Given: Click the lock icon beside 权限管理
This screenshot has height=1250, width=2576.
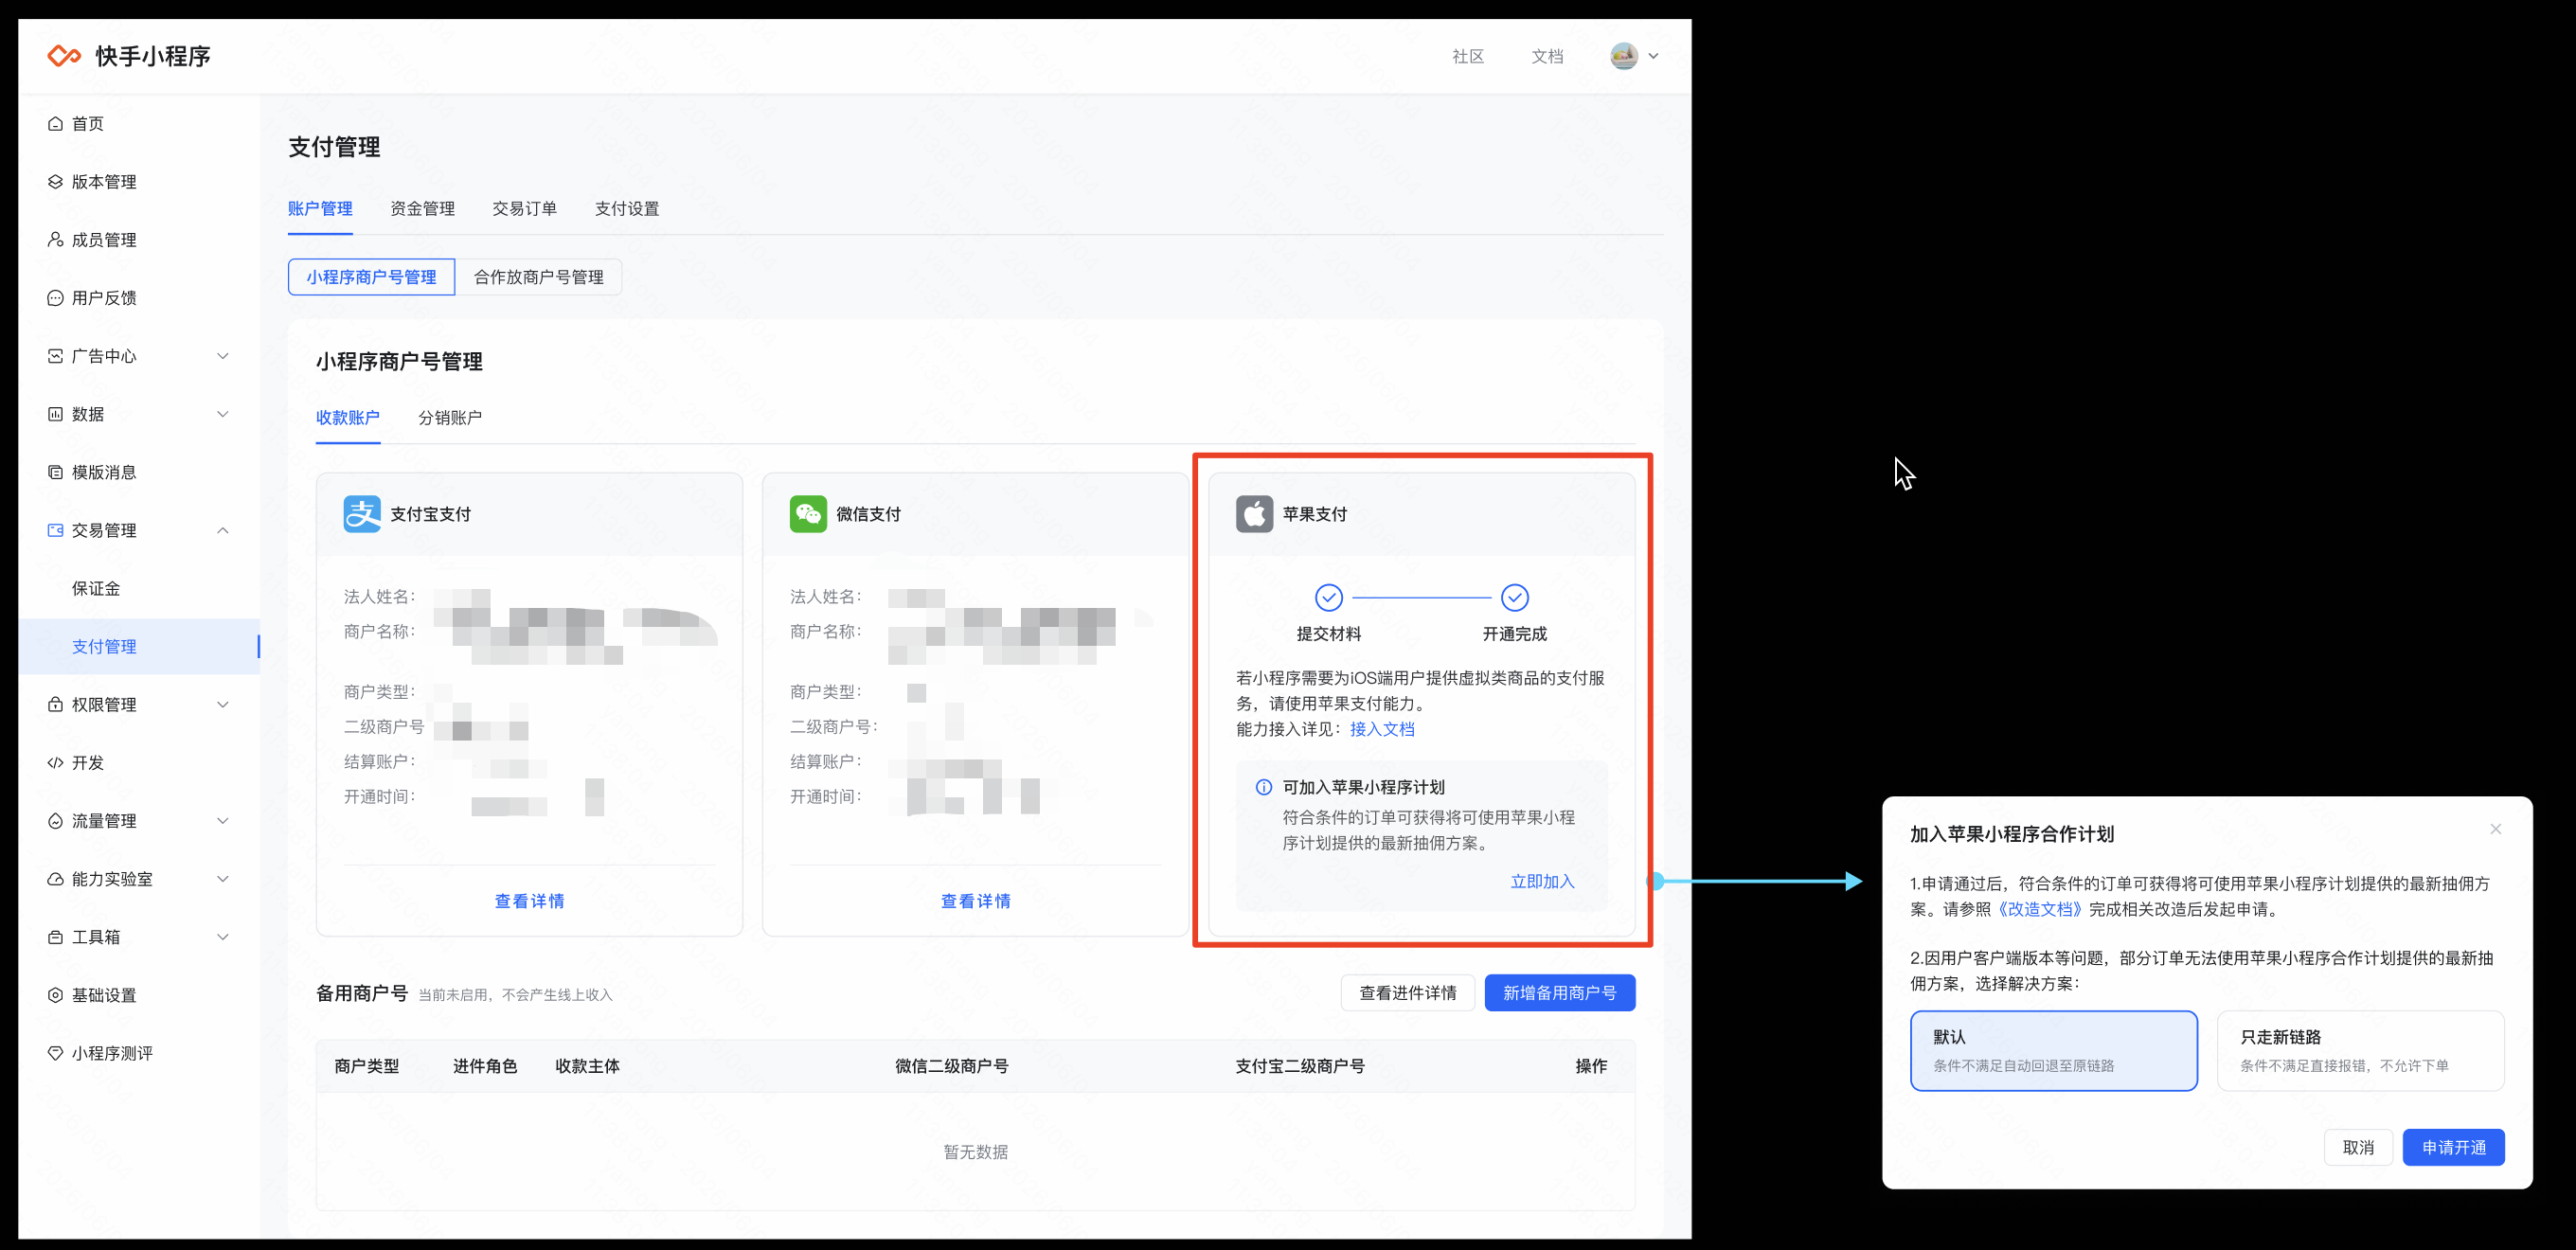Looking at the screenshot, I should pyautogui.click(x=55, y=704).
